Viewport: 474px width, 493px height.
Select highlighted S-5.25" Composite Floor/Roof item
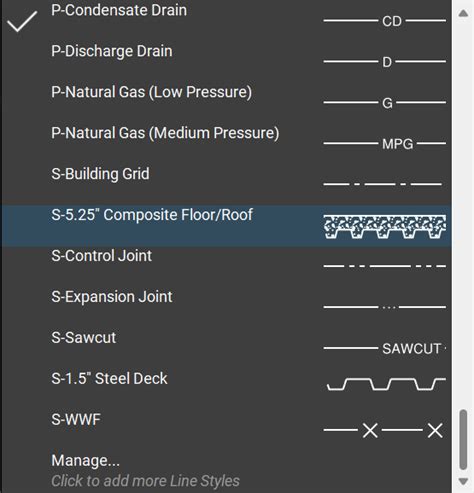tap(227, 226)
